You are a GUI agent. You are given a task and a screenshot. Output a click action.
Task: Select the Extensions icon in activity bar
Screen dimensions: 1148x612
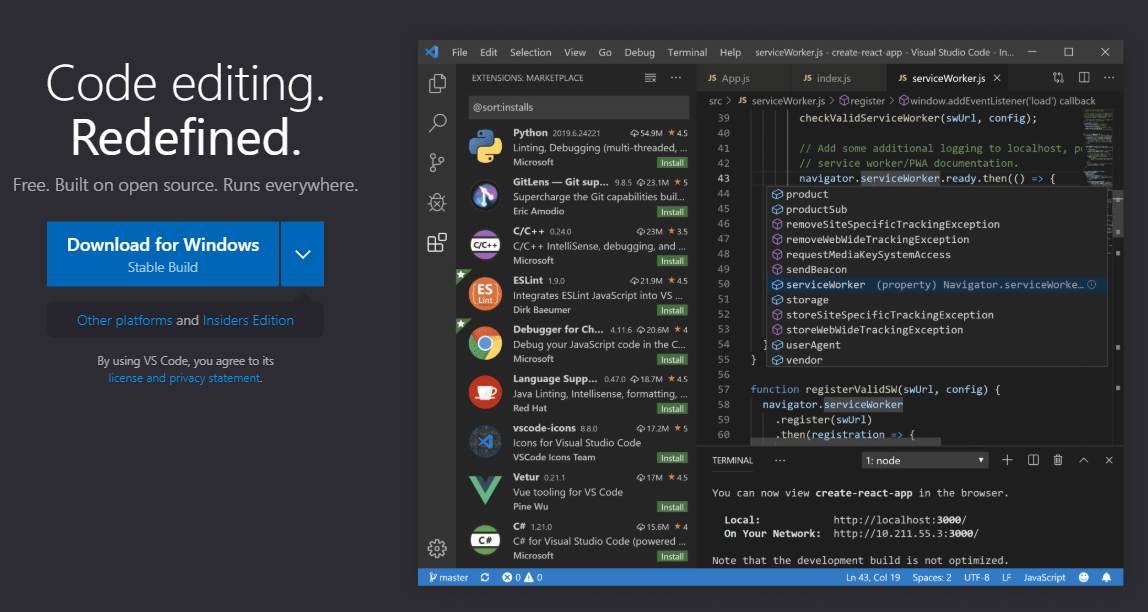[x=437, y=243]
